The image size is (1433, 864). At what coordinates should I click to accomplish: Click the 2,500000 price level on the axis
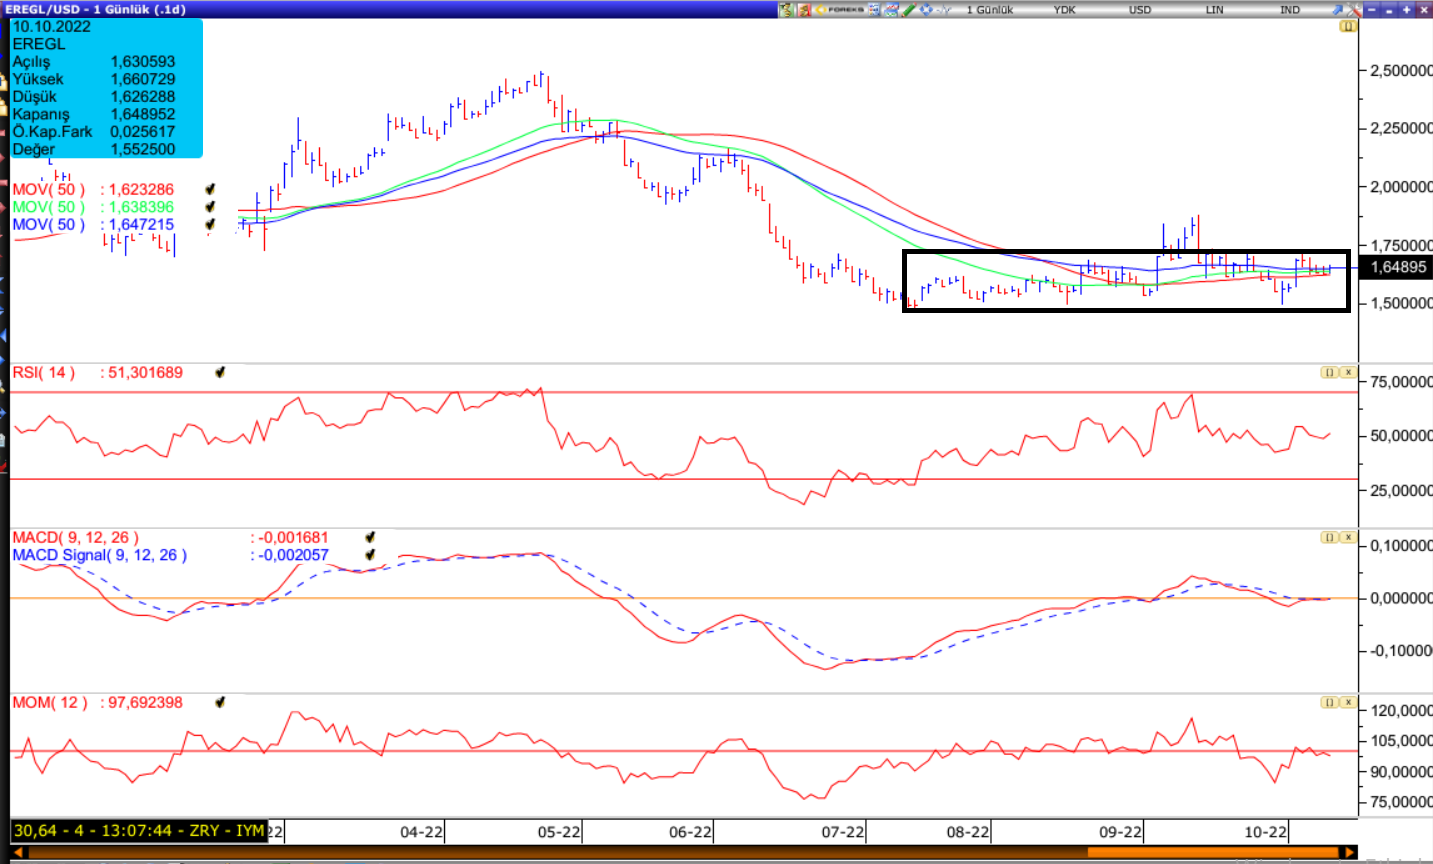click(x=1401, y=70)
